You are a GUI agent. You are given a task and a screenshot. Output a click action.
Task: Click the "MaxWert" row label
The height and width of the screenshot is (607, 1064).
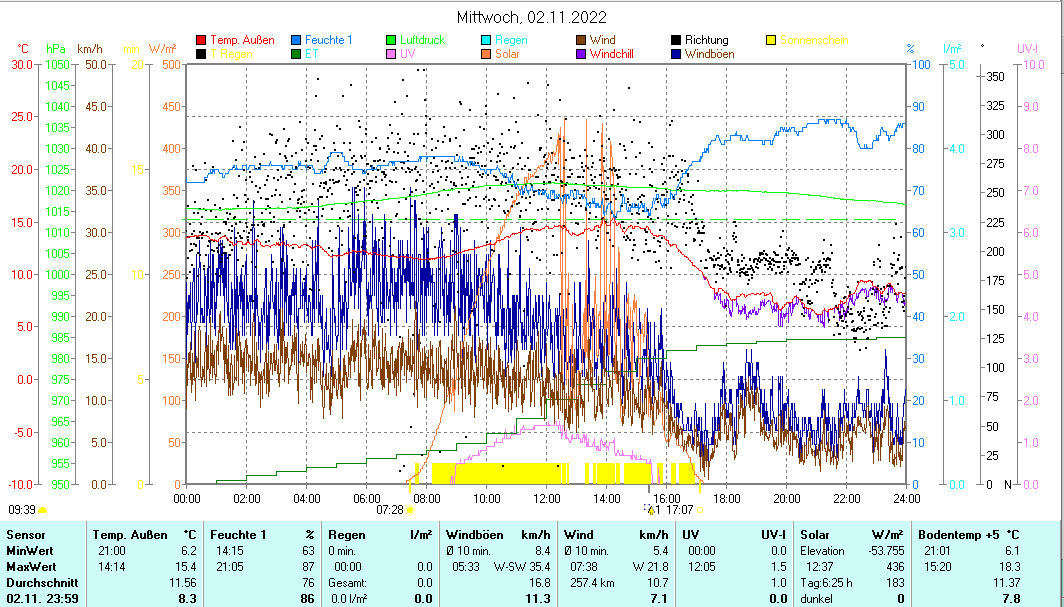pos(31,566)
